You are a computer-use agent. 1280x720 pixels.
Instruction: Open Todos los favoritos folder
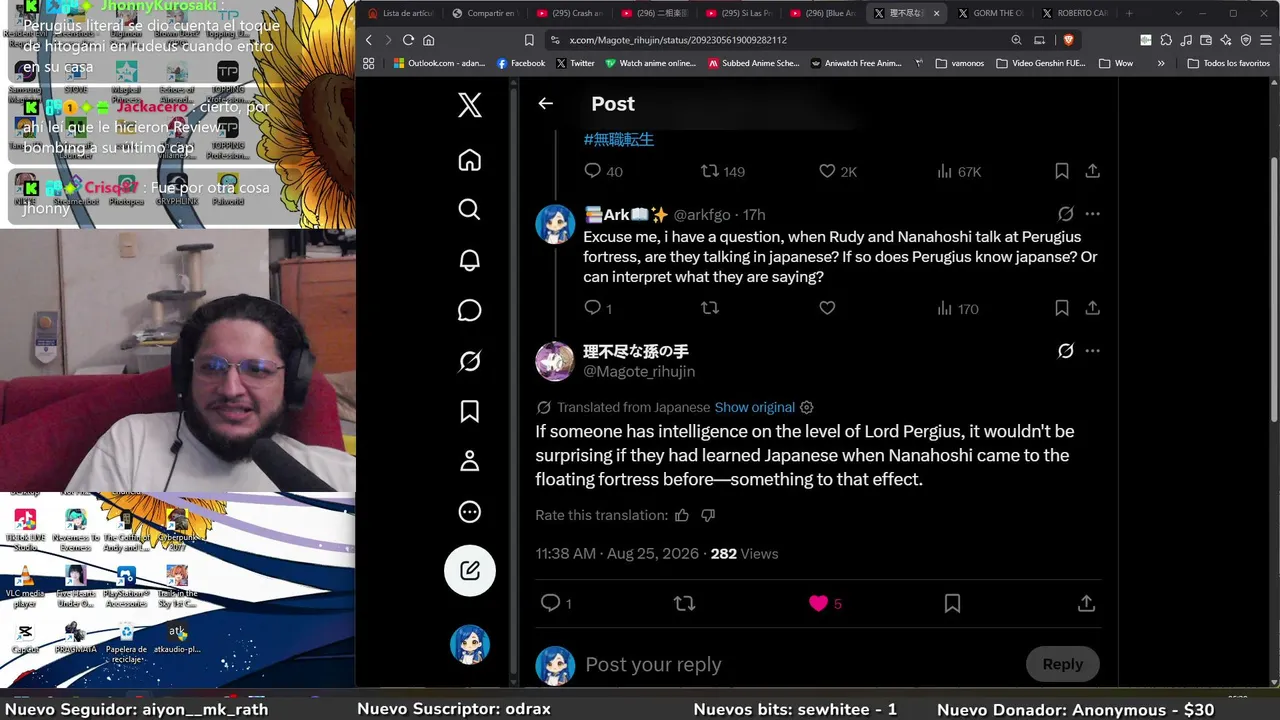pyautogui.click(x=1228, y=63)
